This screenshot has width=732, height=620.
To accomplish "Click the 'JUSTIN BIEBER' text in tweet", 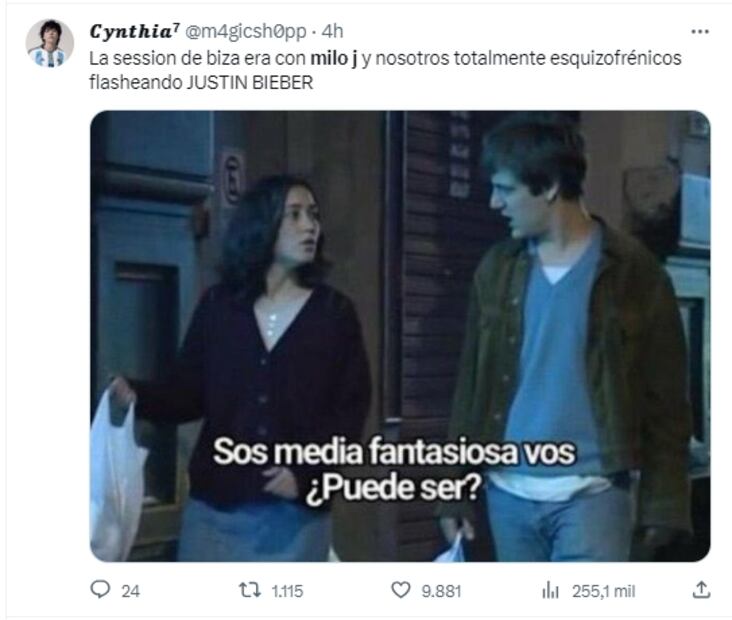I will [250, 83].
